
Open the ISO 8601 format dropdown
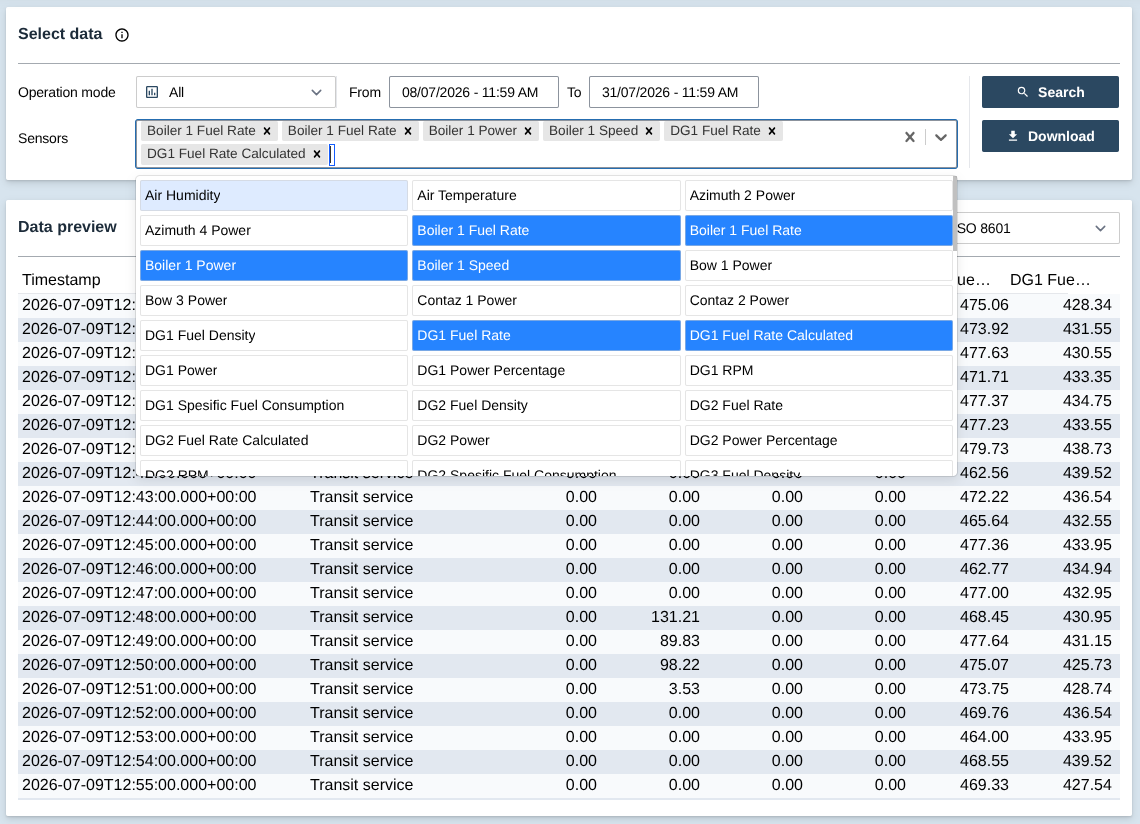tap(1036, 228)
